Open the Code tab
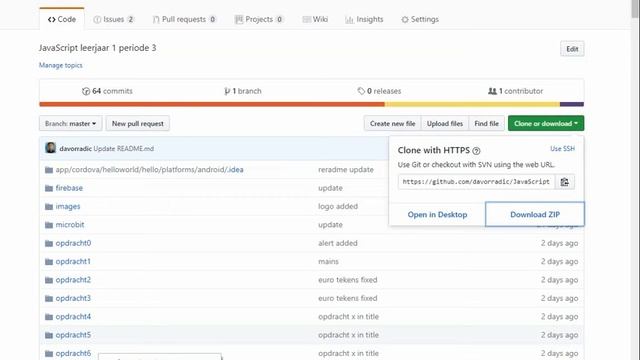 point(62,19)
